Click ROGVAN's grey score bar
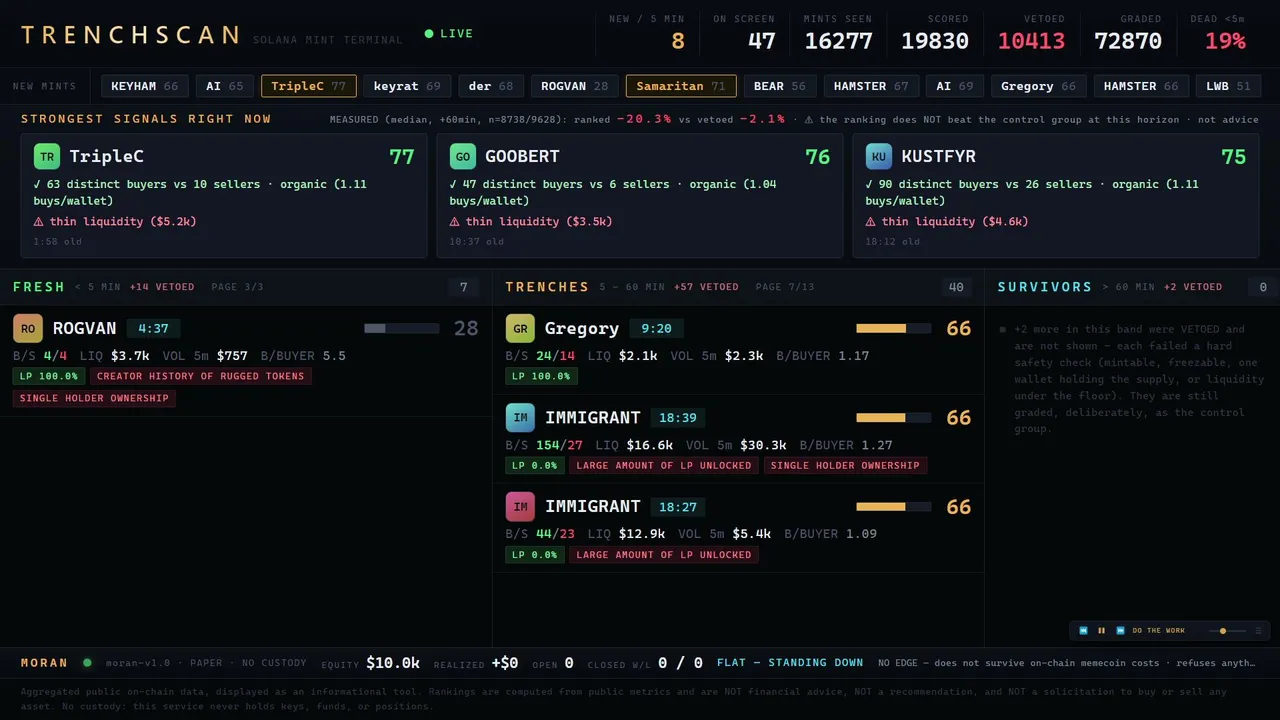Viewport: 1280px width, 720px height. coord(402,328)
